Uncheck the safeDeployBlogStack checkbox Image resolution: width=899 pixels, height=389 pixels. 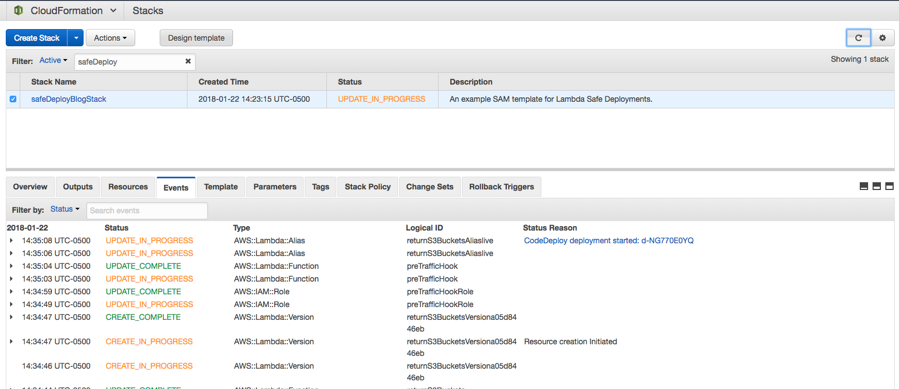[13, 99]
